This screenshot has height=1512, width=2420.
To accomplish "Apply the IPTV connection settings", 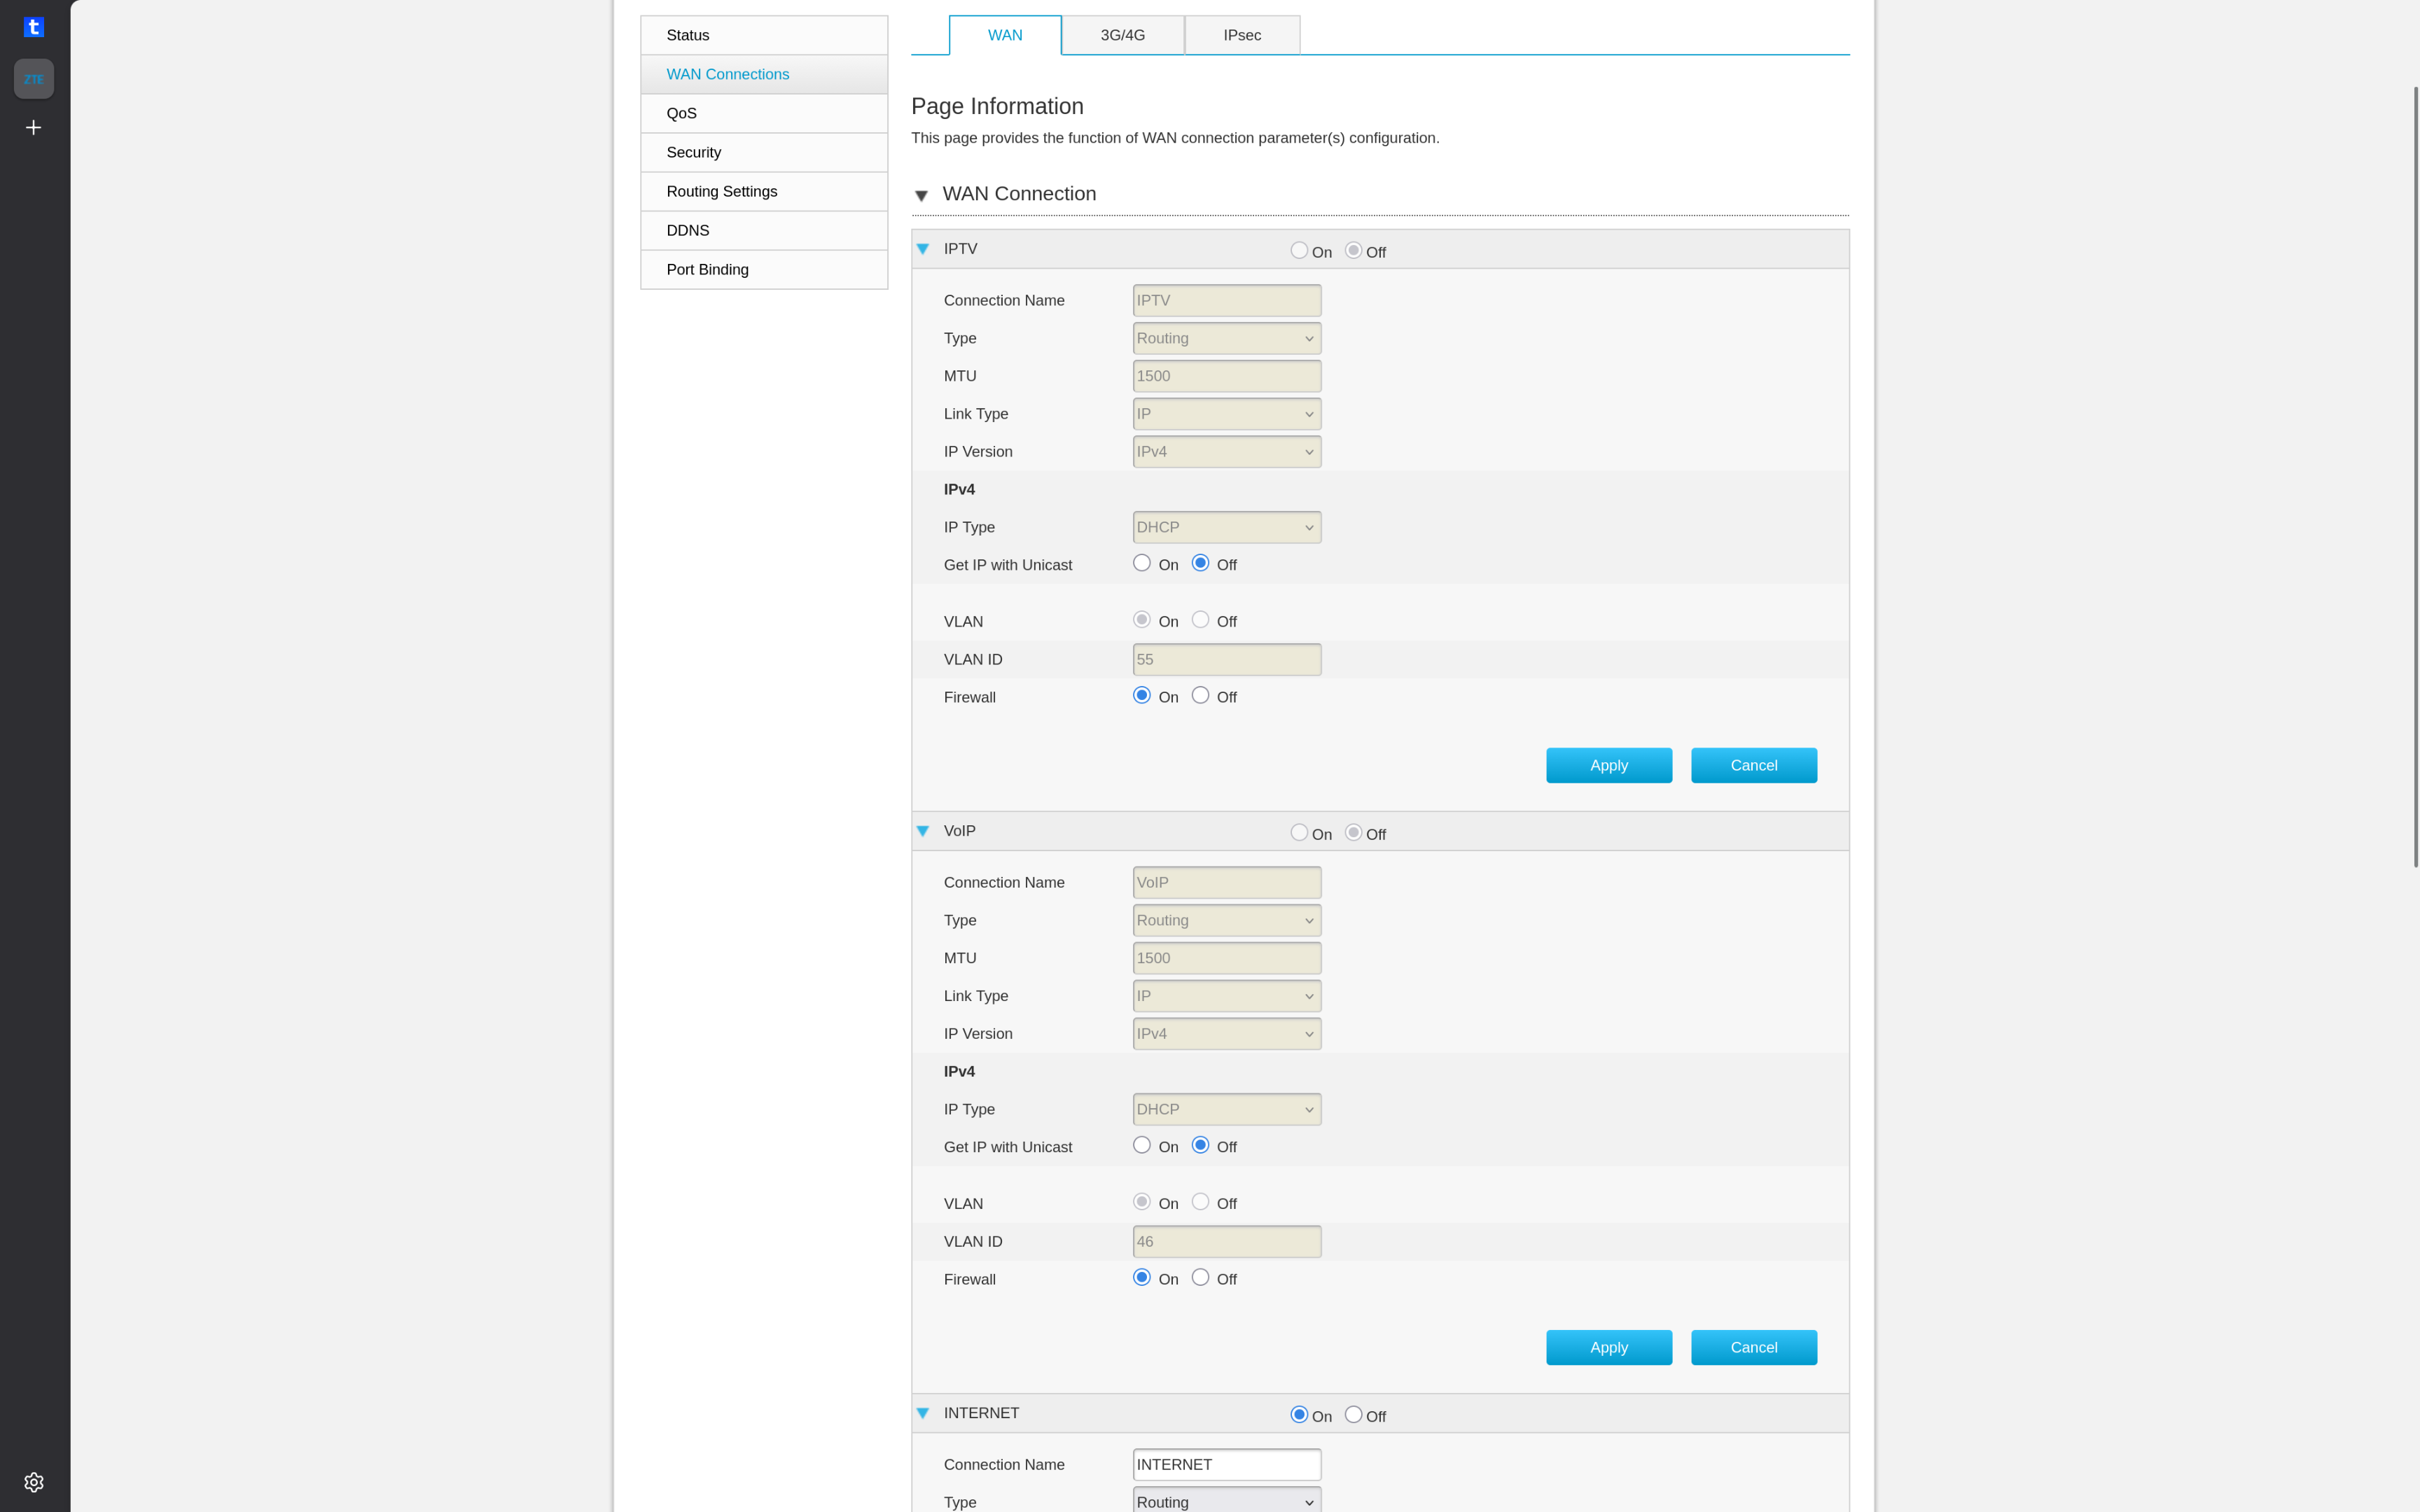I will point(1609,765).
